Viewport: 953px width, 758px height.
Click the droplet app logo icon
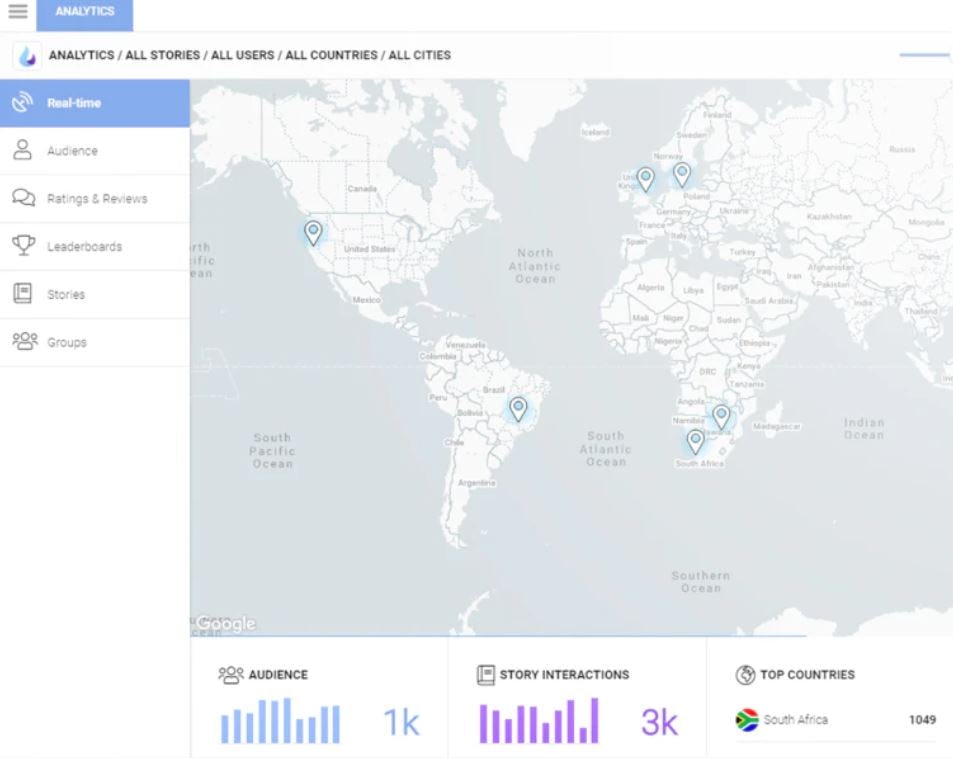pyautogui.click(x=27, y=56)
